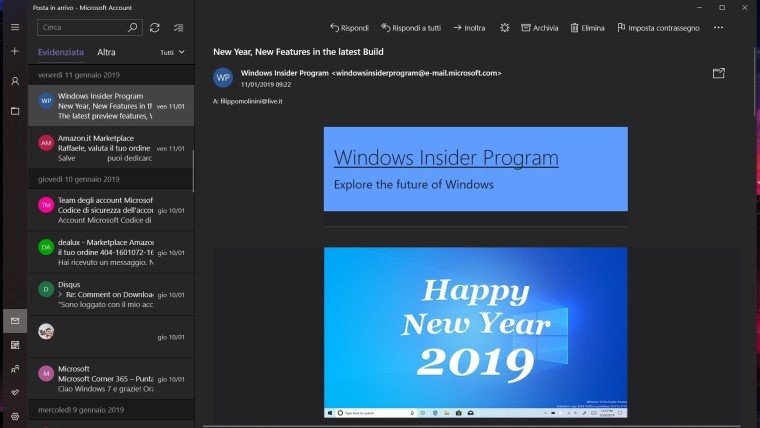760x428 pixels.
Task: Open Microsoft Corner 365 email
Action: tap(111, 379)
